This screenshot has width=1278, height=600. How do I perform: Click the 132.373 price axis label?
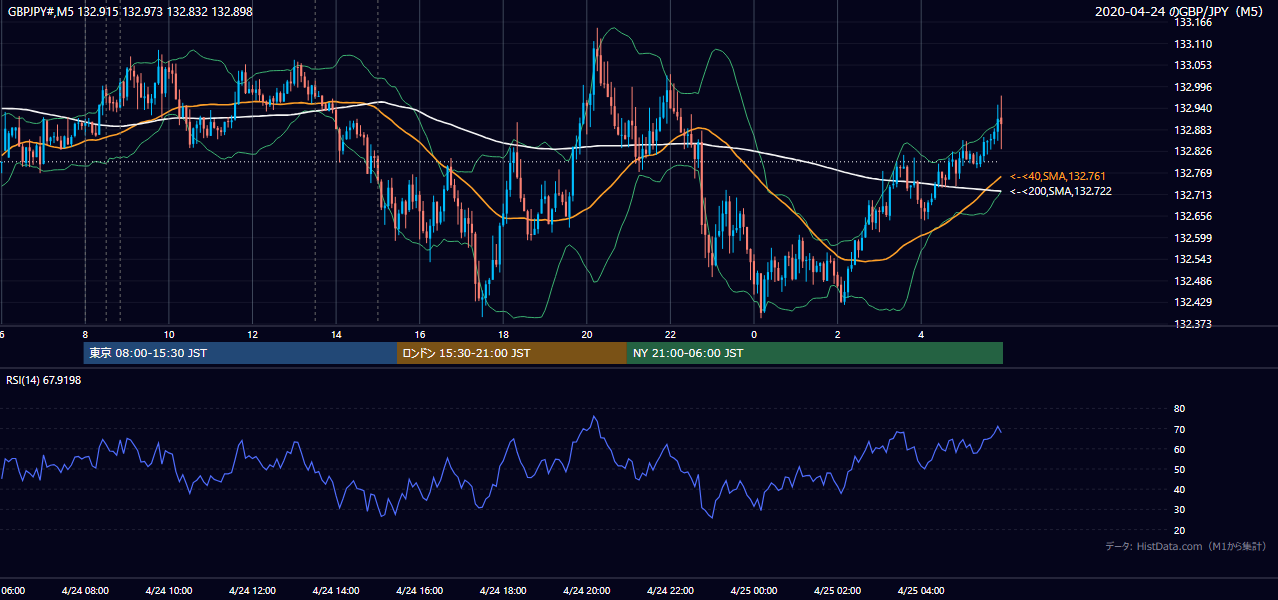click(1193, 324)
